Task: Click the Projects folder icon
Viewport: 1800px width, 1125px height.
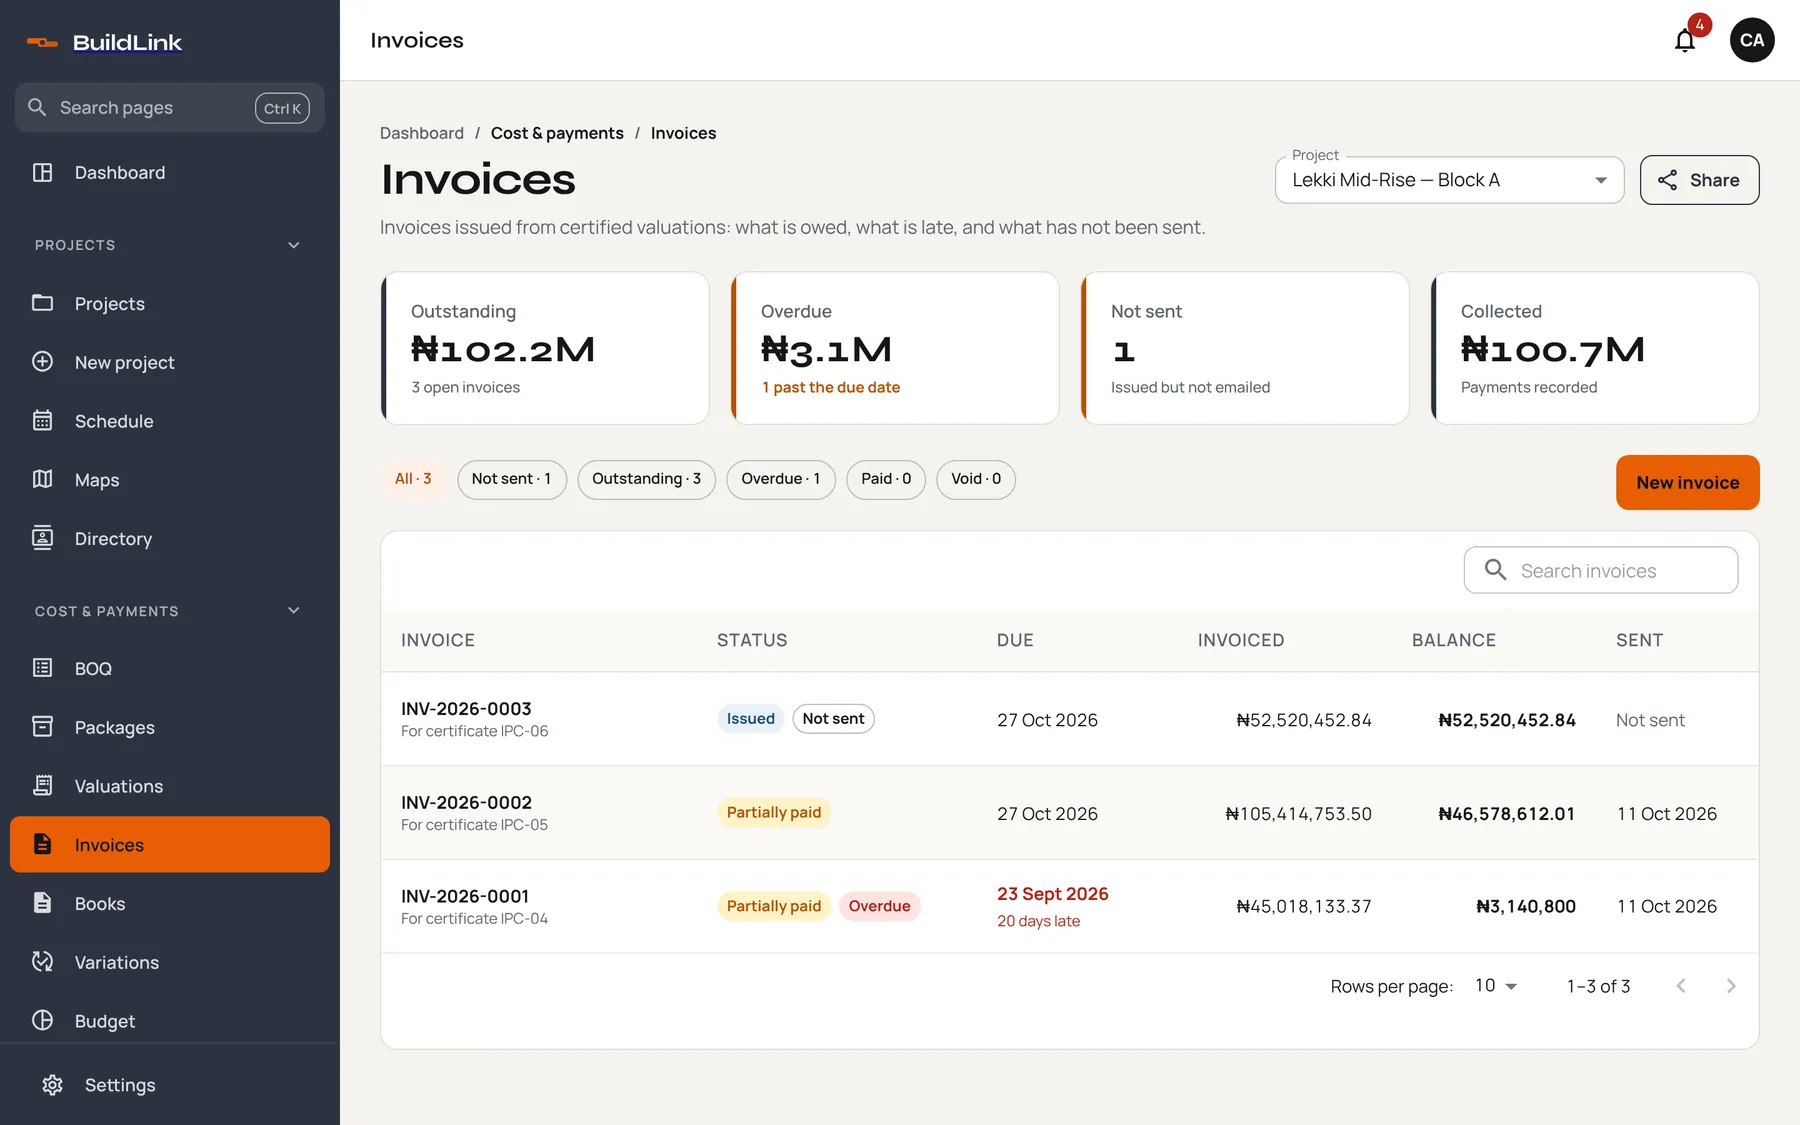Action: tap(42, 303)
